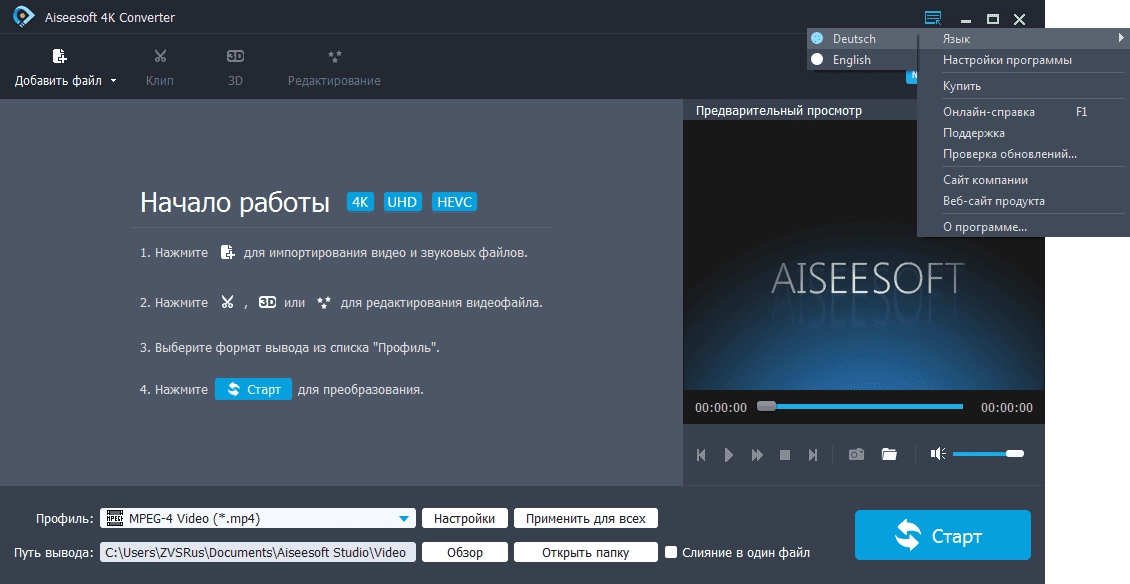The height and width of the screenshot is (584, 1130).
Task: Click the AISEESOFT preview area
Action: [x=863, y=255]
